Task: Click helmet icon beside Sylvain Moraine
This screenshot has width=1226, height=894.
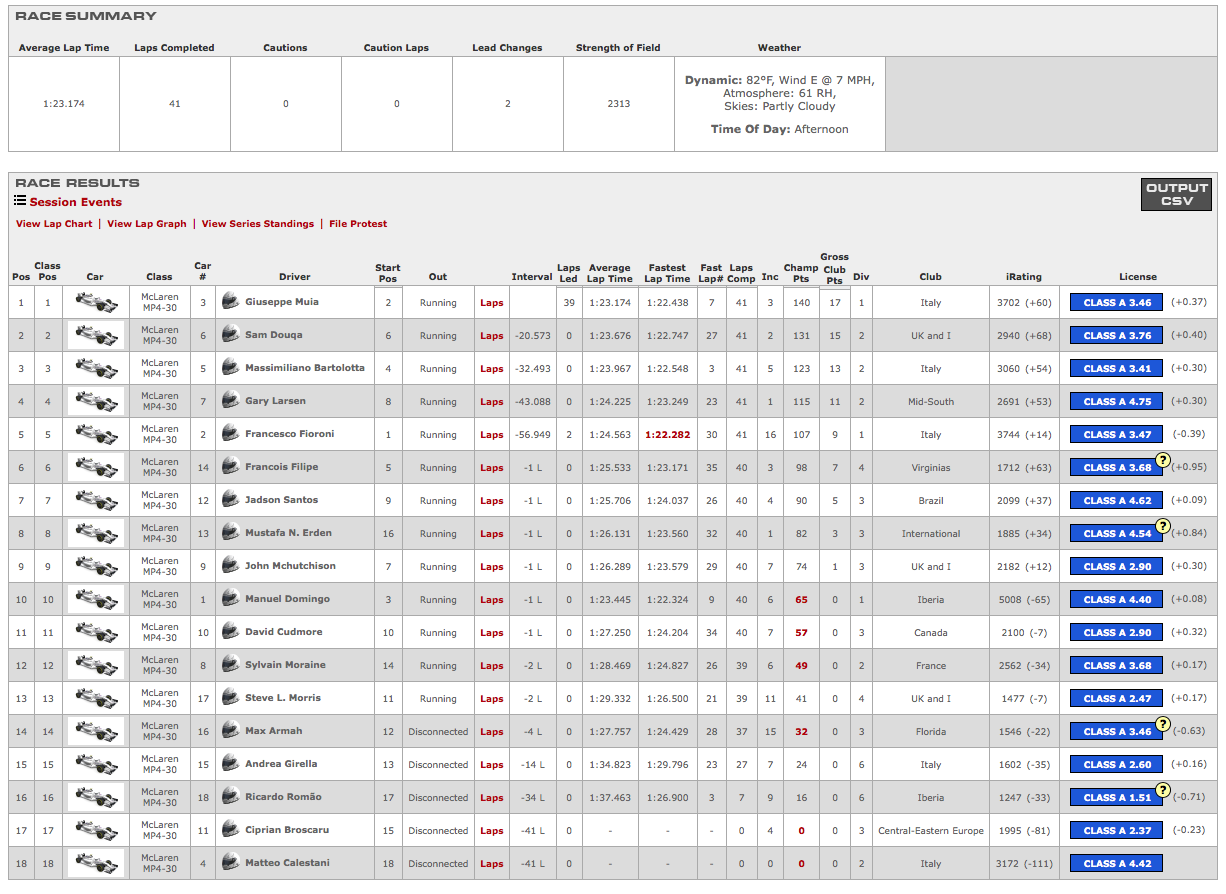Action: pos(231,664)
